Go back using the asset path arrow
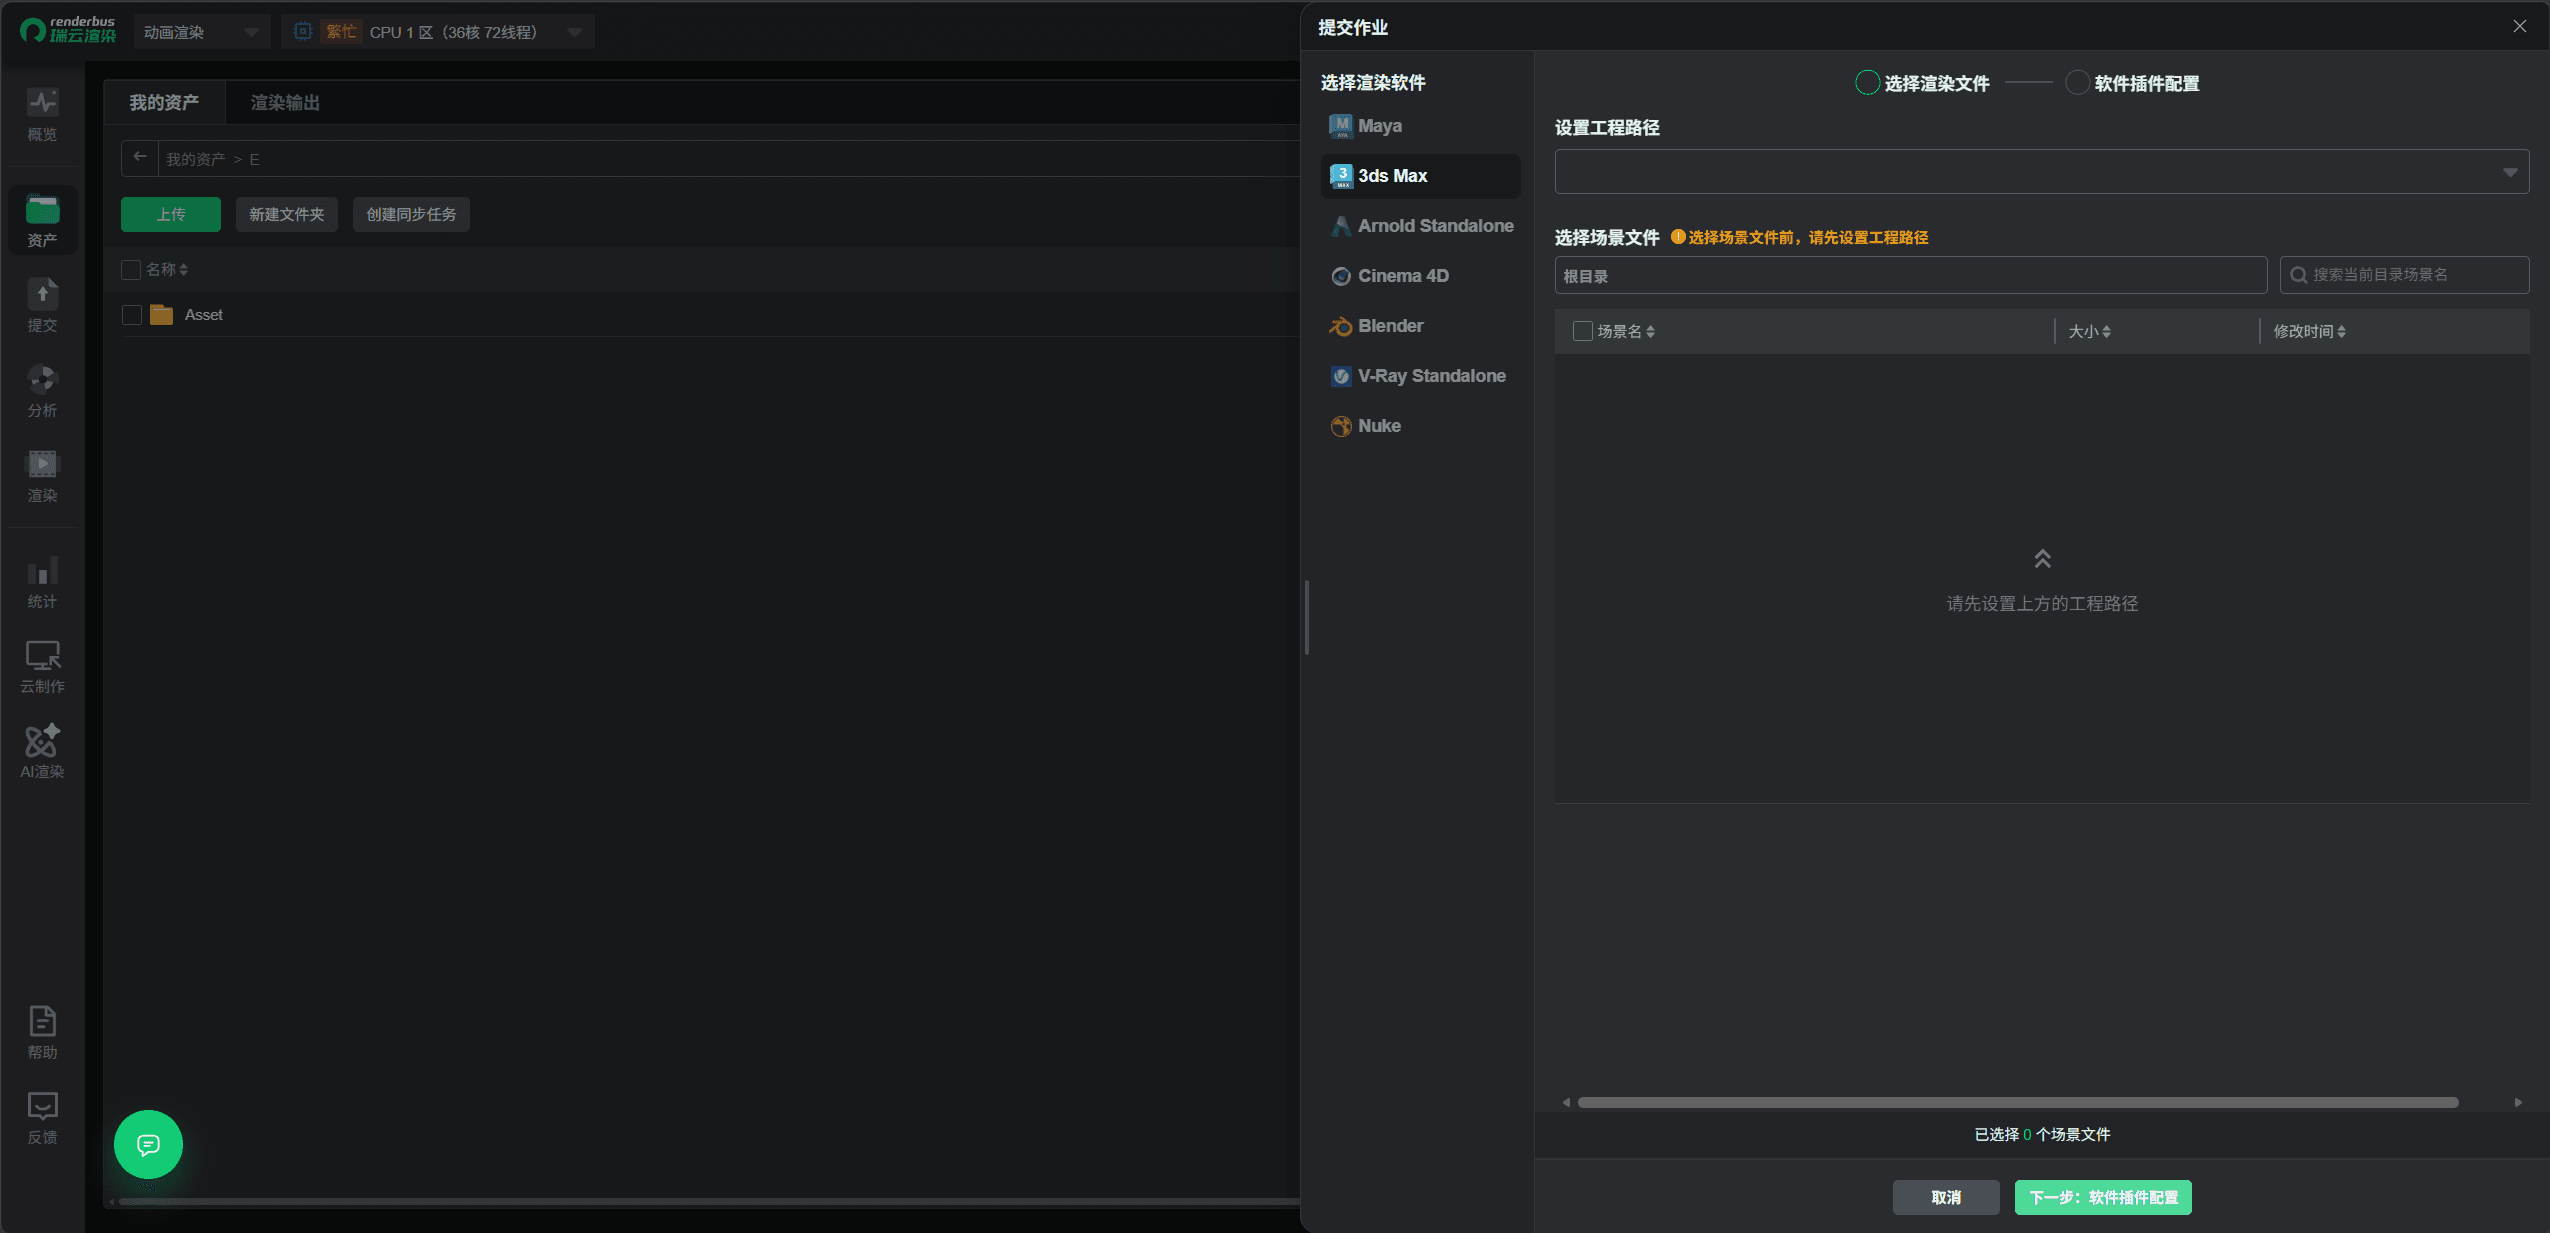Viewport: 2550px width, 1233px height. 140,157
